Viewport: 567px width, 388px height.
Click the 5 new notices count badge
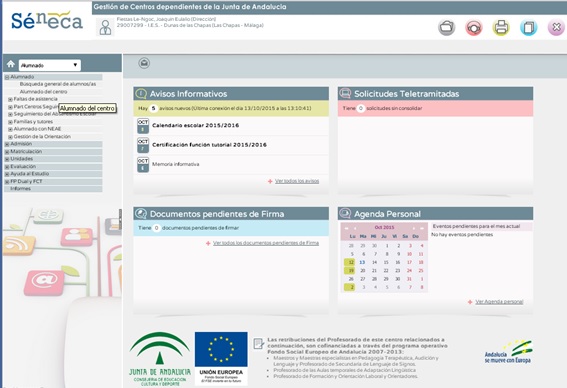pyautogui.click(x=153, y=108)
